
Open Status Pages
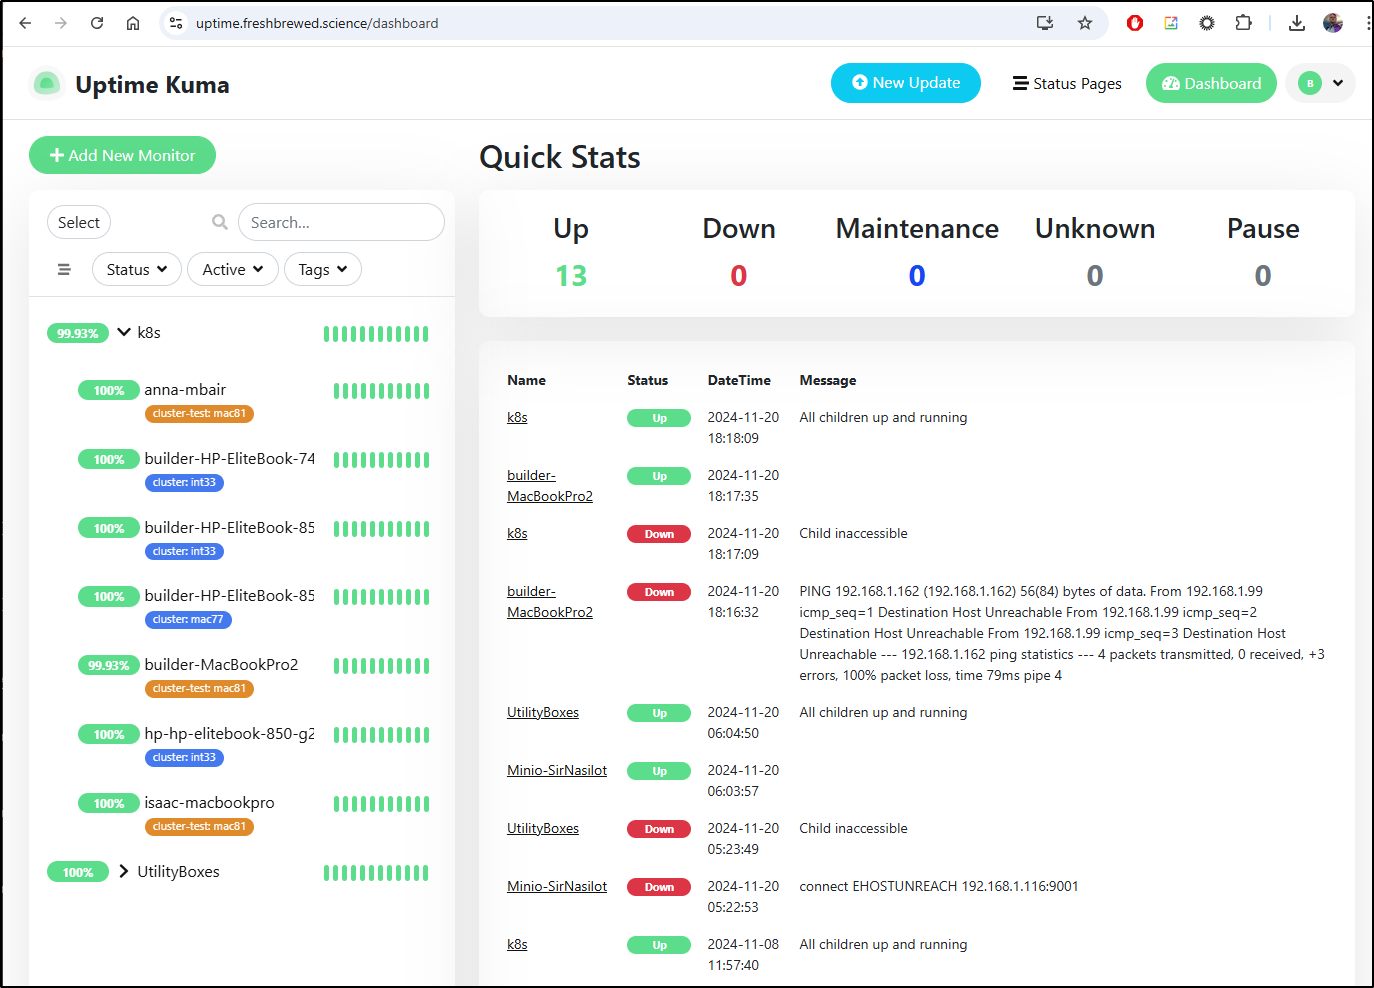(1067, 84)
